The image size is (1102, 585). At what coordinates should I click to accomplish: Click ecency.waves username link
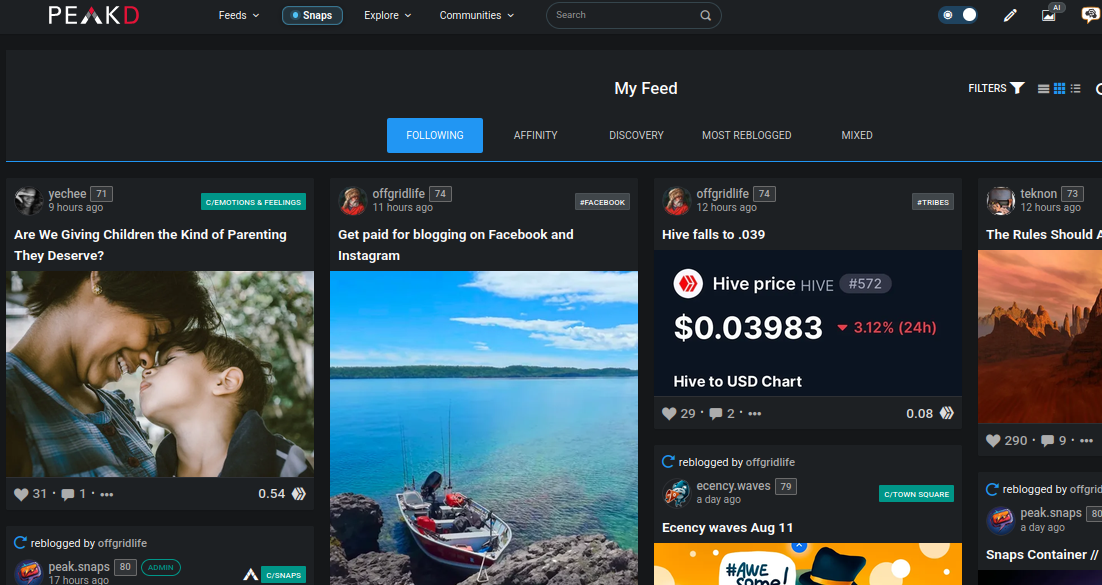coord(733,486)
